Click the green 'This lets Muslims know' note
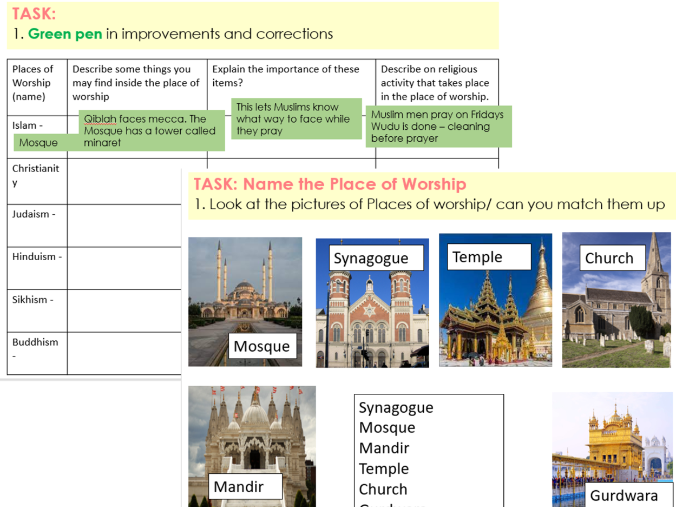The image size is (676, 507). tap(296, 119)
